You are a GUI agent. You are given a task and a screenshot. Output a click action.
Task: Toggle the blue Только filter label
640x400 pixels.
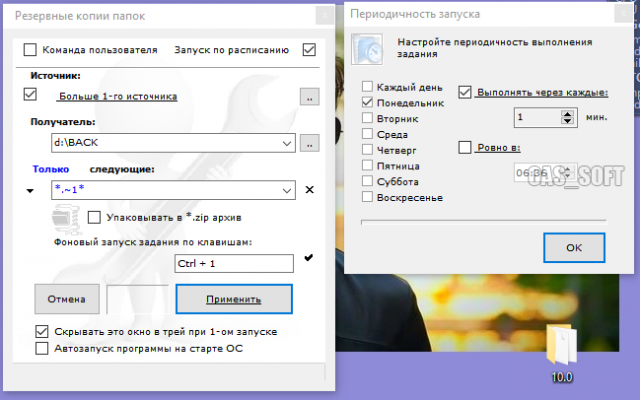coord(51,169)
